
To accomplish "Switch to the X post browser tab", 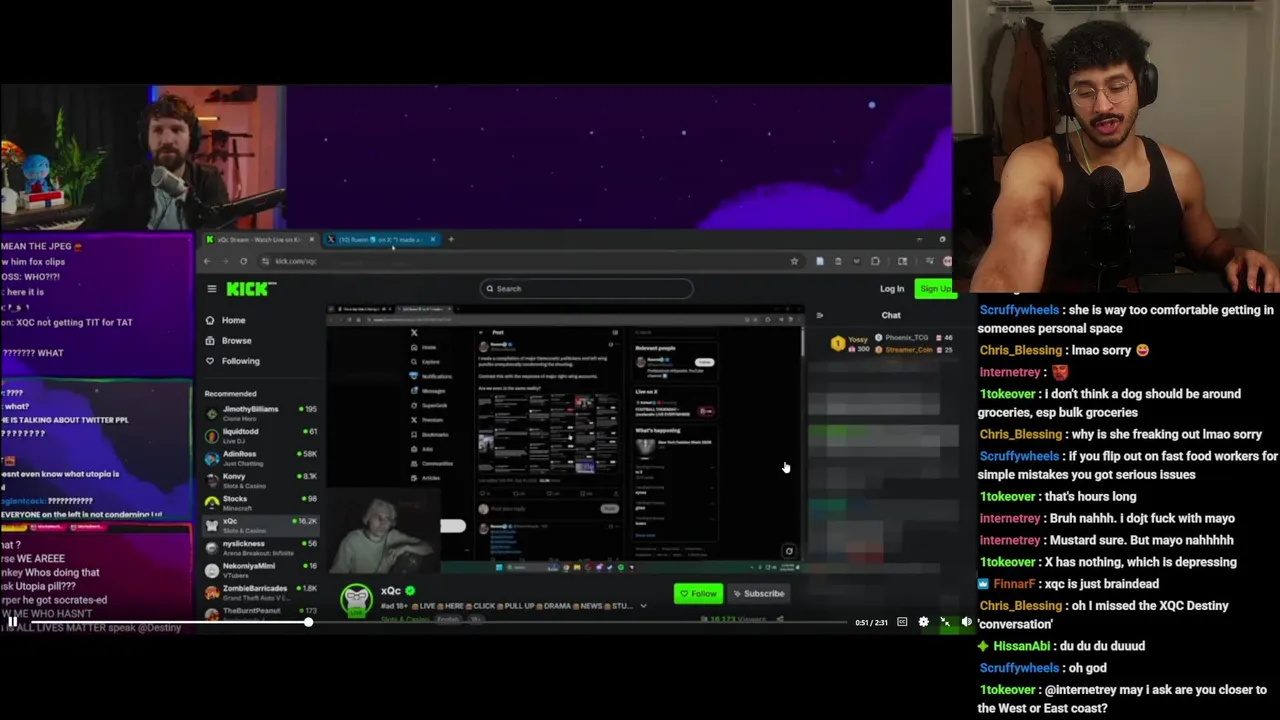I will [x=380, y=240].
